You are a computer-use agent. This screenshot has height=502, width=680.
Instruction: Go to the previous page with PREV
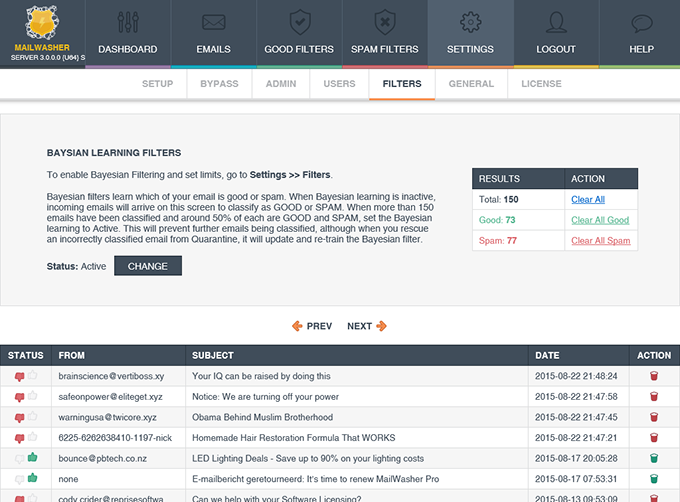[312, 326]
